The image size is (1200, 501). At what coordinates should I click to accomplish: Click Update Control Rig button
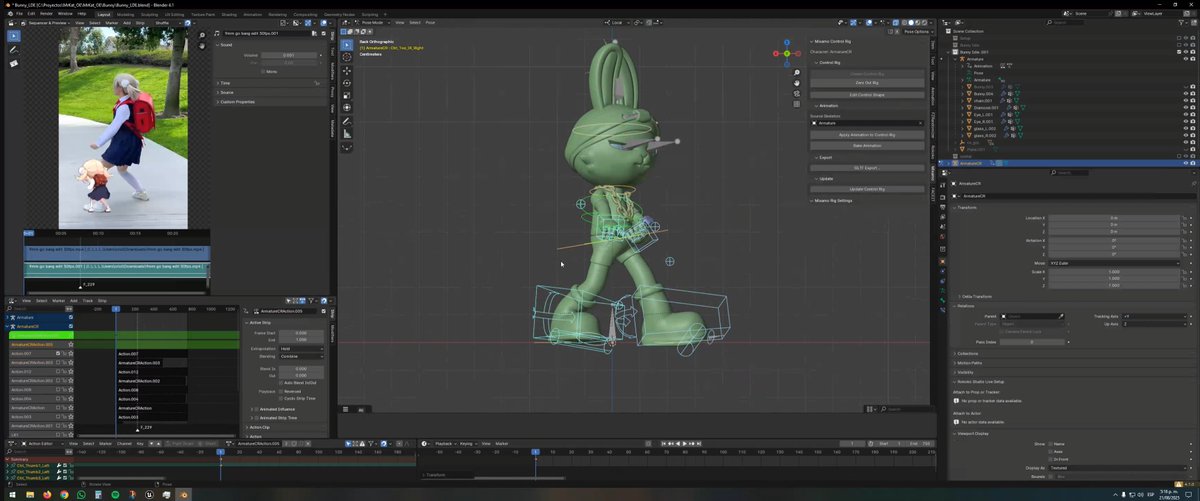866,189
